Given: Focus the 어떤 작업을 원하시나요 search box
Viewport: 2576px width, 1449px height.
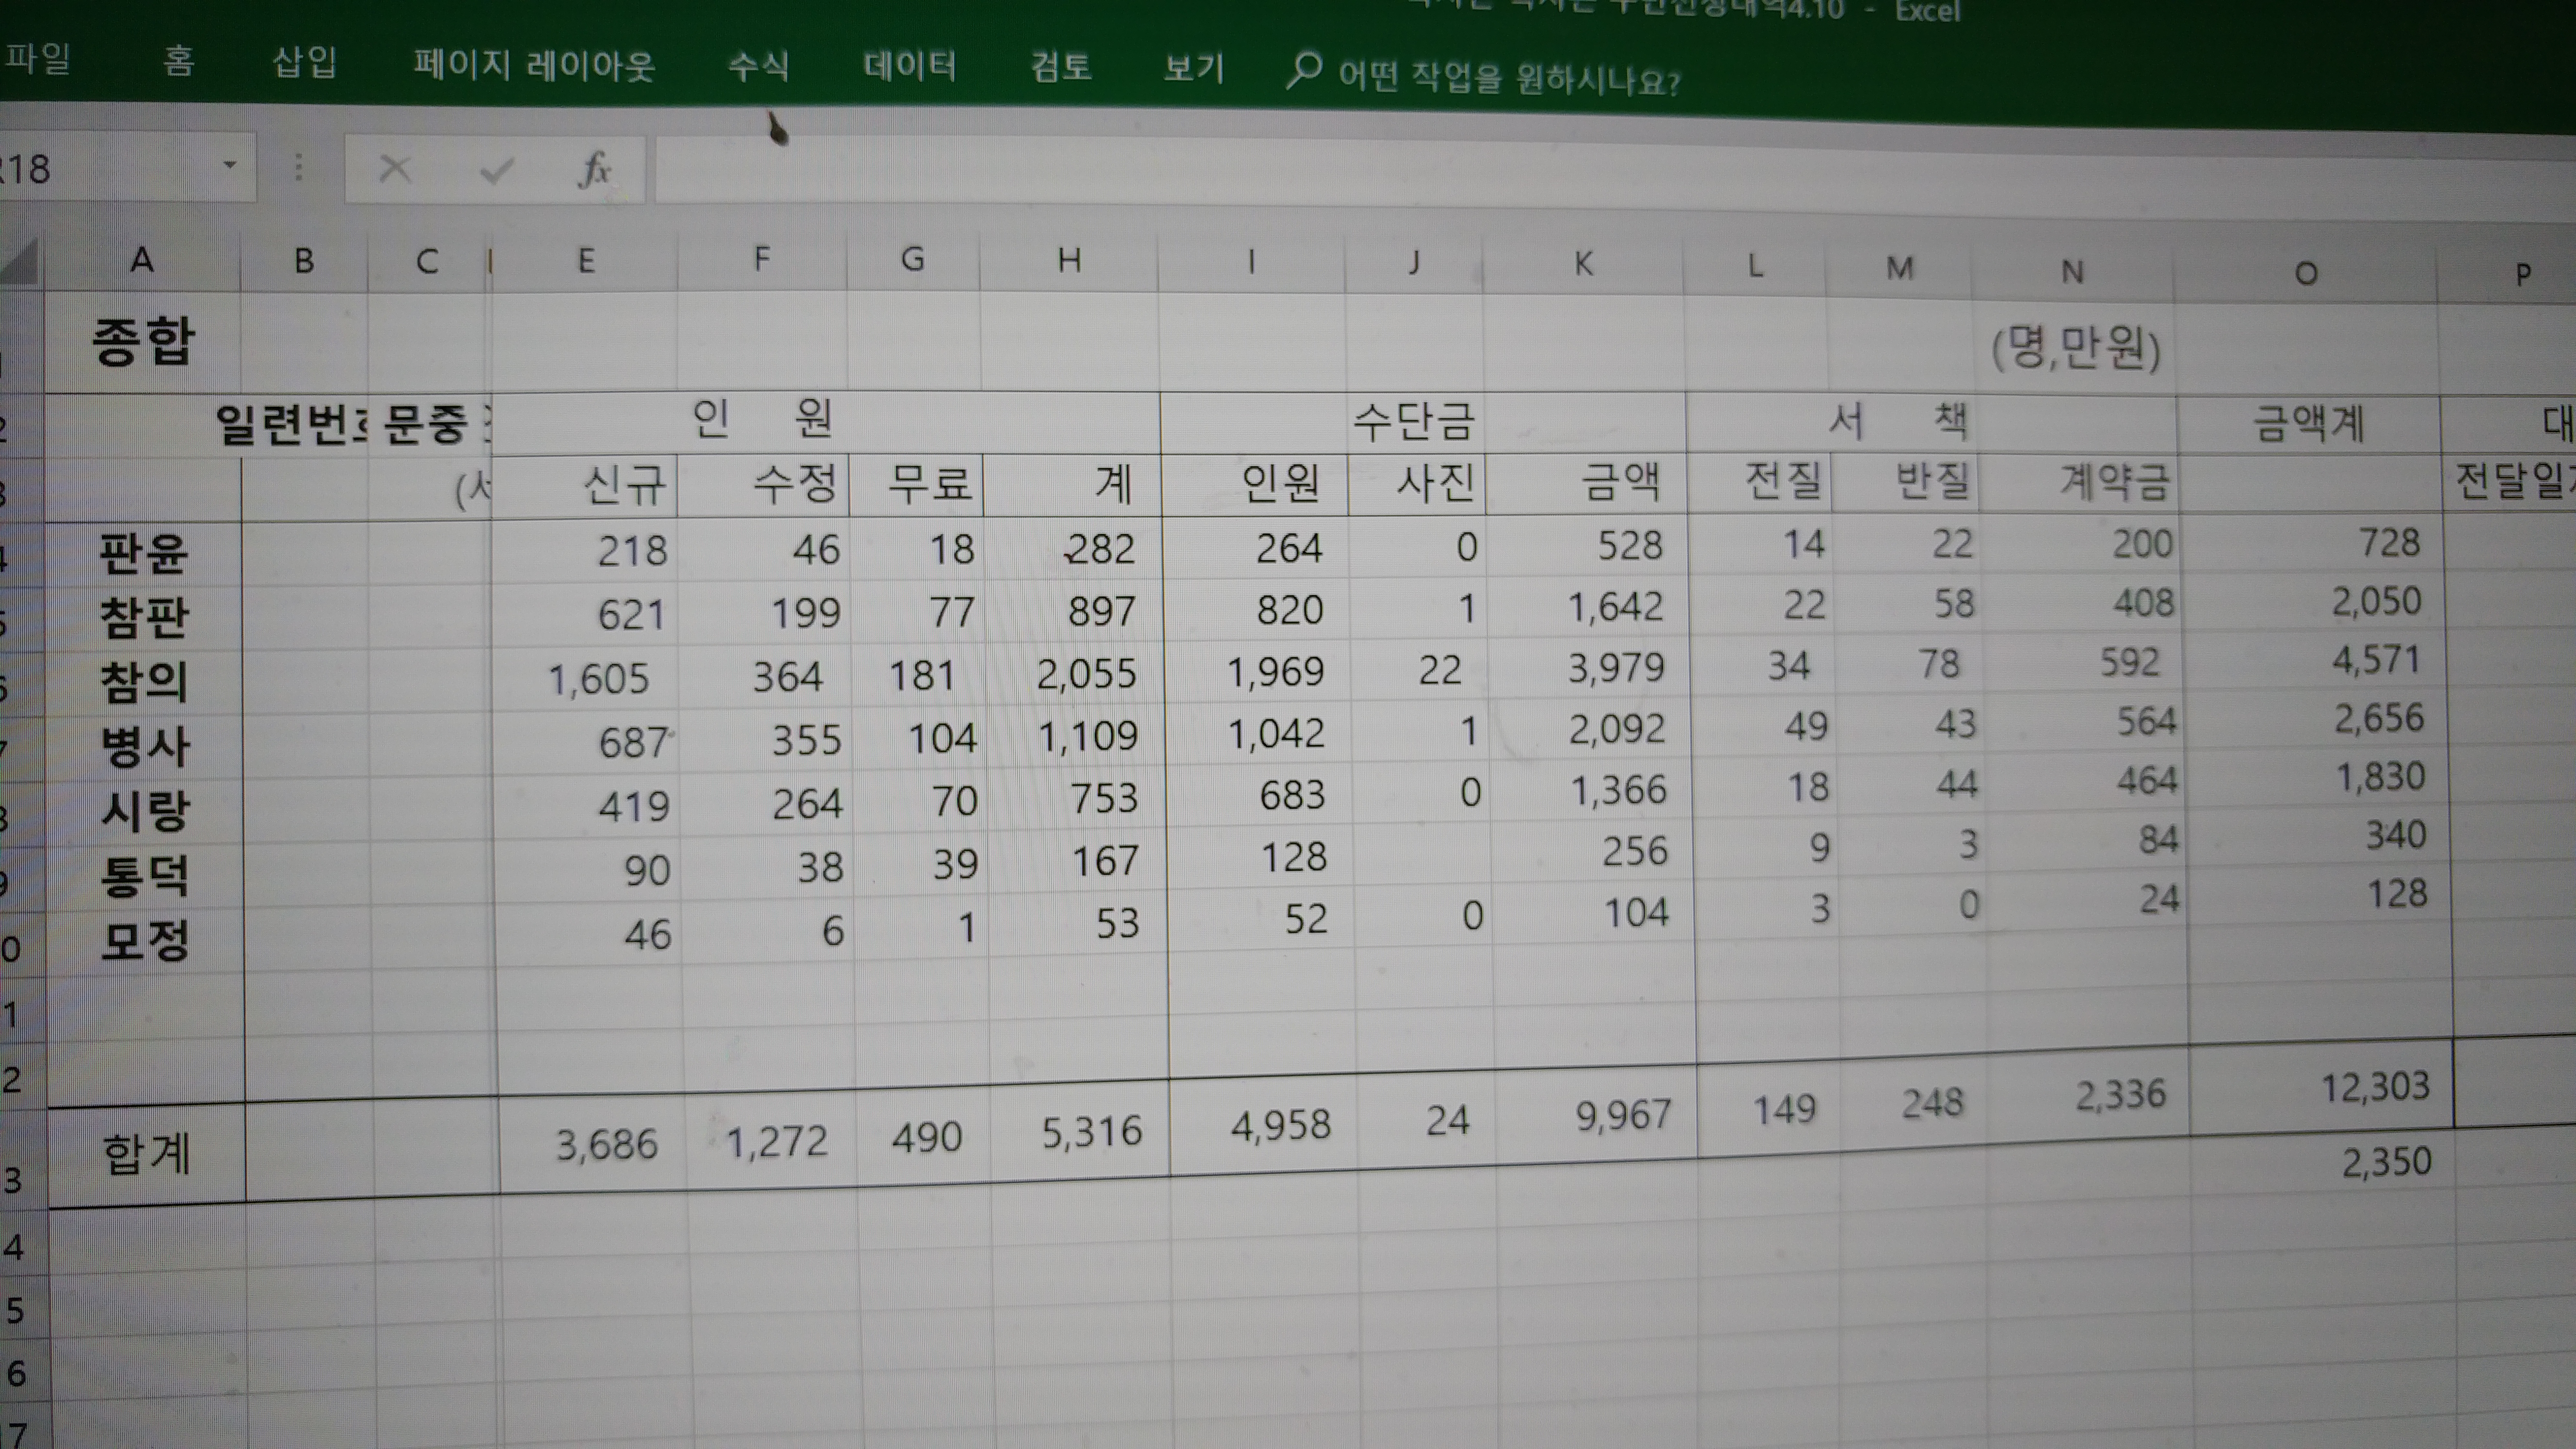Looking at the screenshot, I should [x=1510, y=78].
